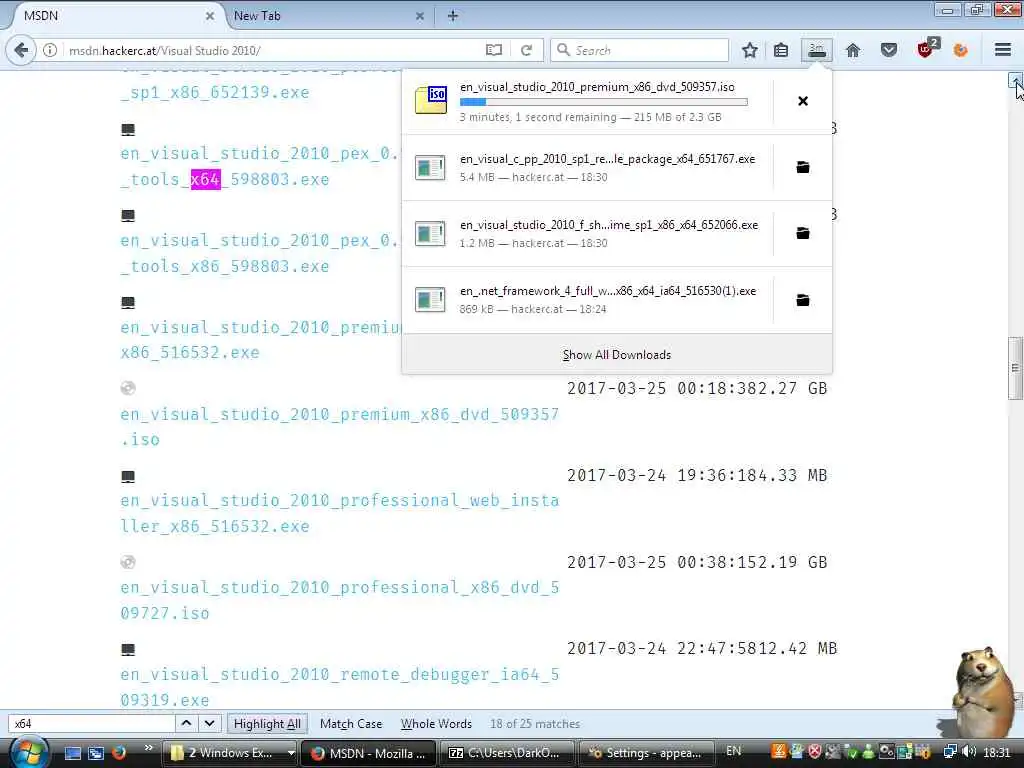Open 2 Windows Explorer taskbar group
1024x768 pixels.
coord(232,753)
